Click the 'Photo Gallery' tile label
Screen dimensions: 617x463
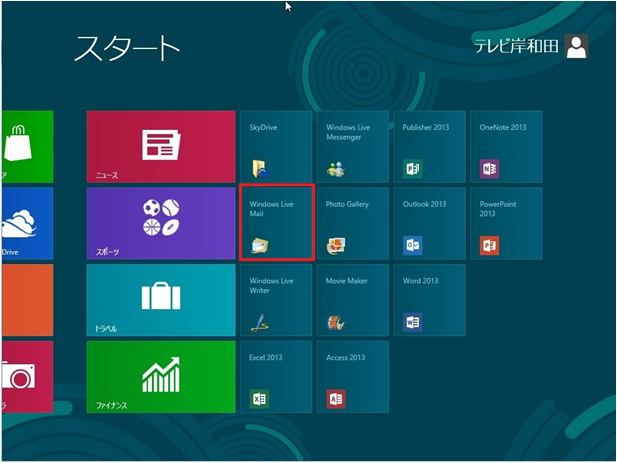pos(347,204)
